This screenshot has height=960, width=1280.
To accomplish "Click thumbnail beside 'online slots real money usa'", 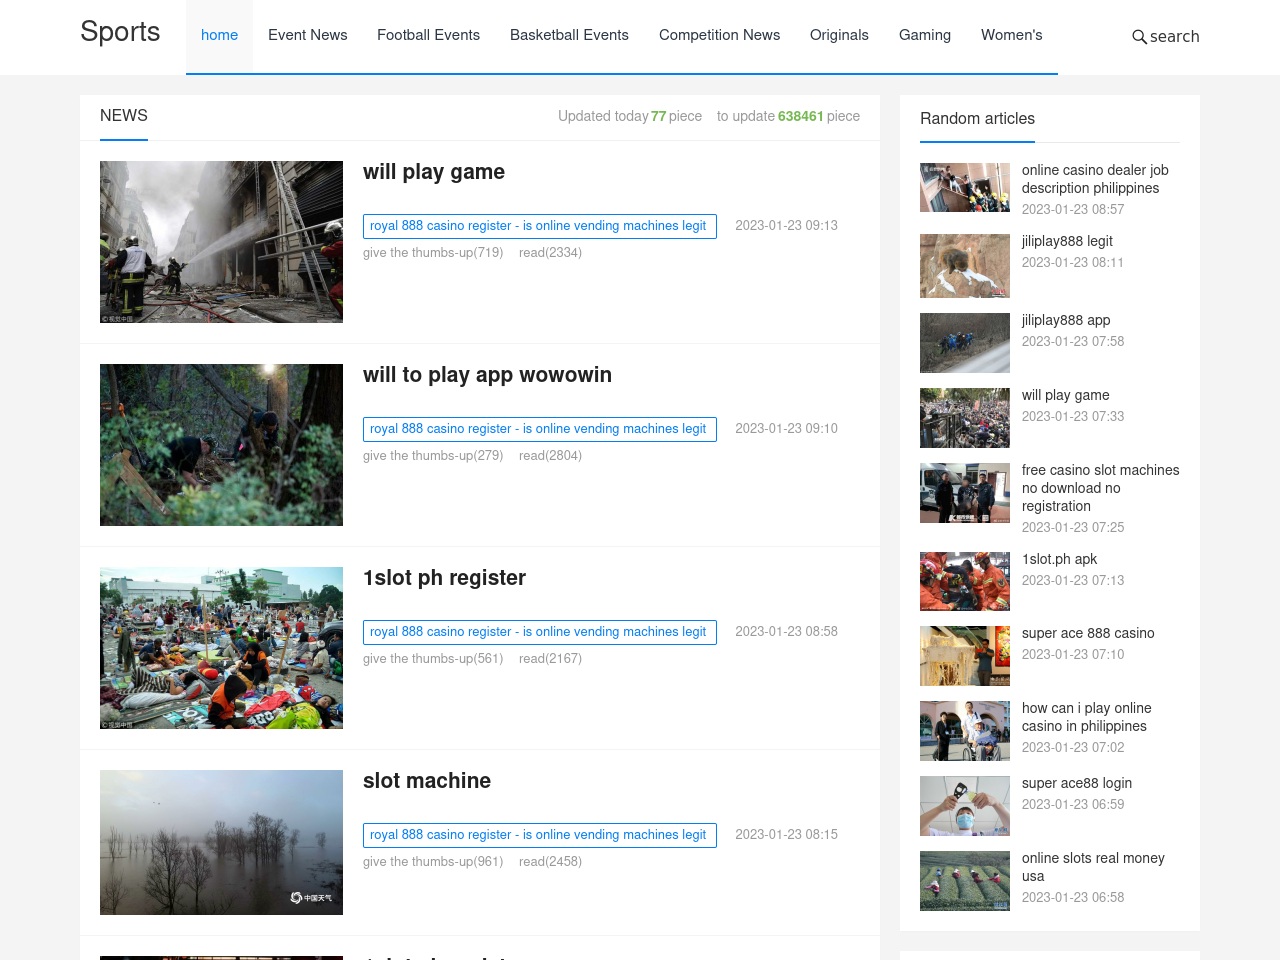I will pyautogui.click(x=965, y=881).
